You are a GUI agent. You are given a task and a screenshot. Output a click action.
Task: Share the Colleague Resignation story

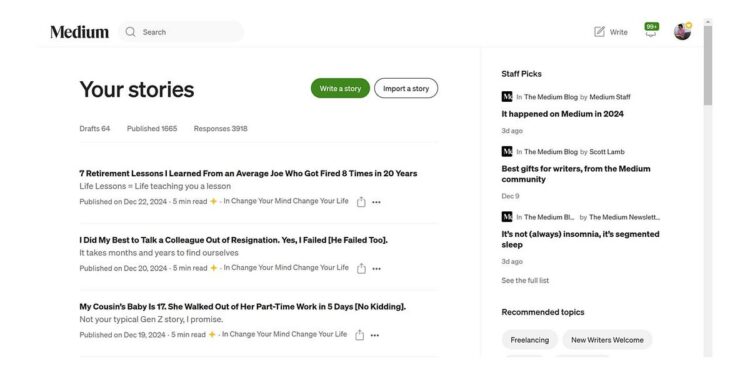(361, 268)
